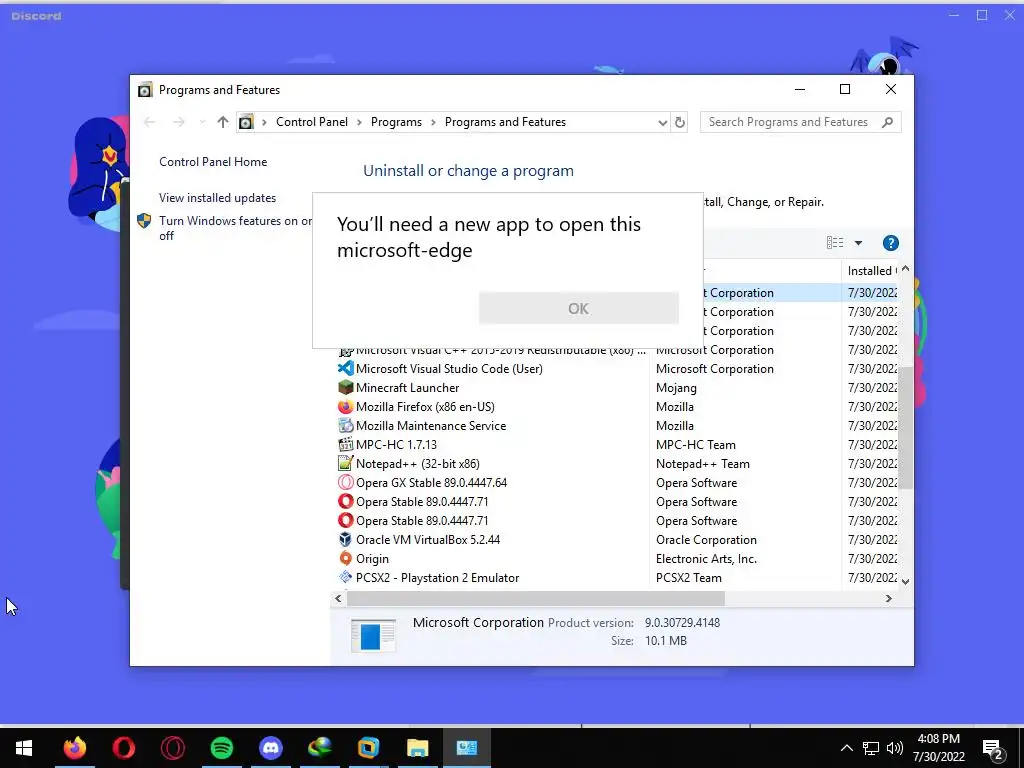Select PCSX2 - Playstation 2 Emulator entry
The image size is (1024, 768).
click(438, 578)
